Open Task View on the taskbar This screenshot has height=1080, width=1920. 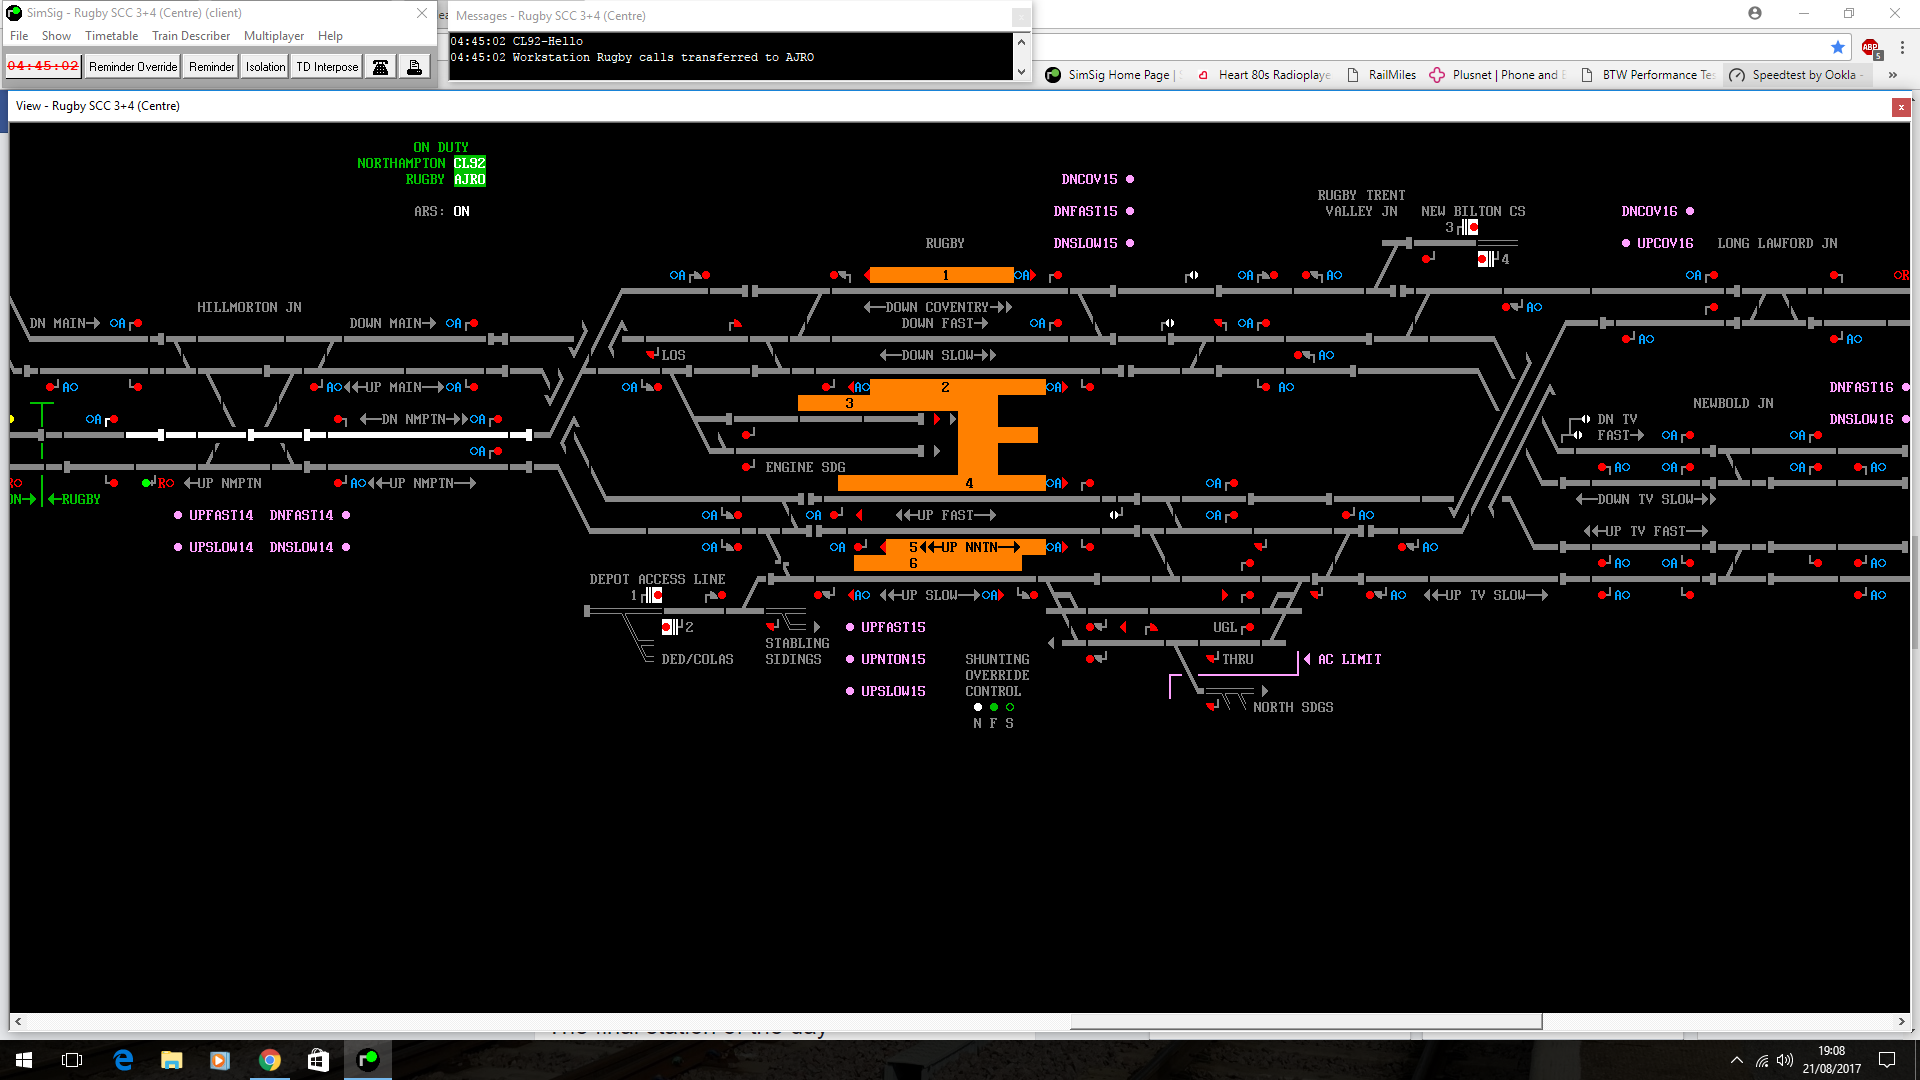(72, 1060)
